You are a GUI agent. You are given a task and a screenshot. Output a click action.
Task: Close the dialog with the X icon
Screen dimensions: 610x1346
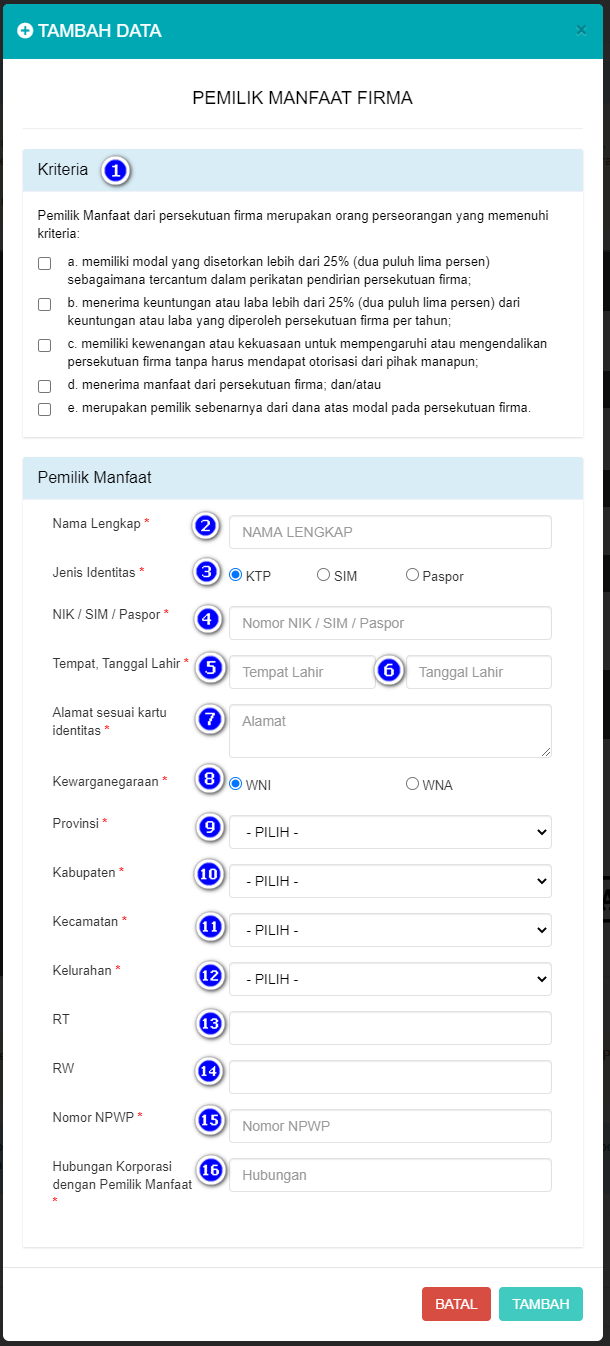581,31
